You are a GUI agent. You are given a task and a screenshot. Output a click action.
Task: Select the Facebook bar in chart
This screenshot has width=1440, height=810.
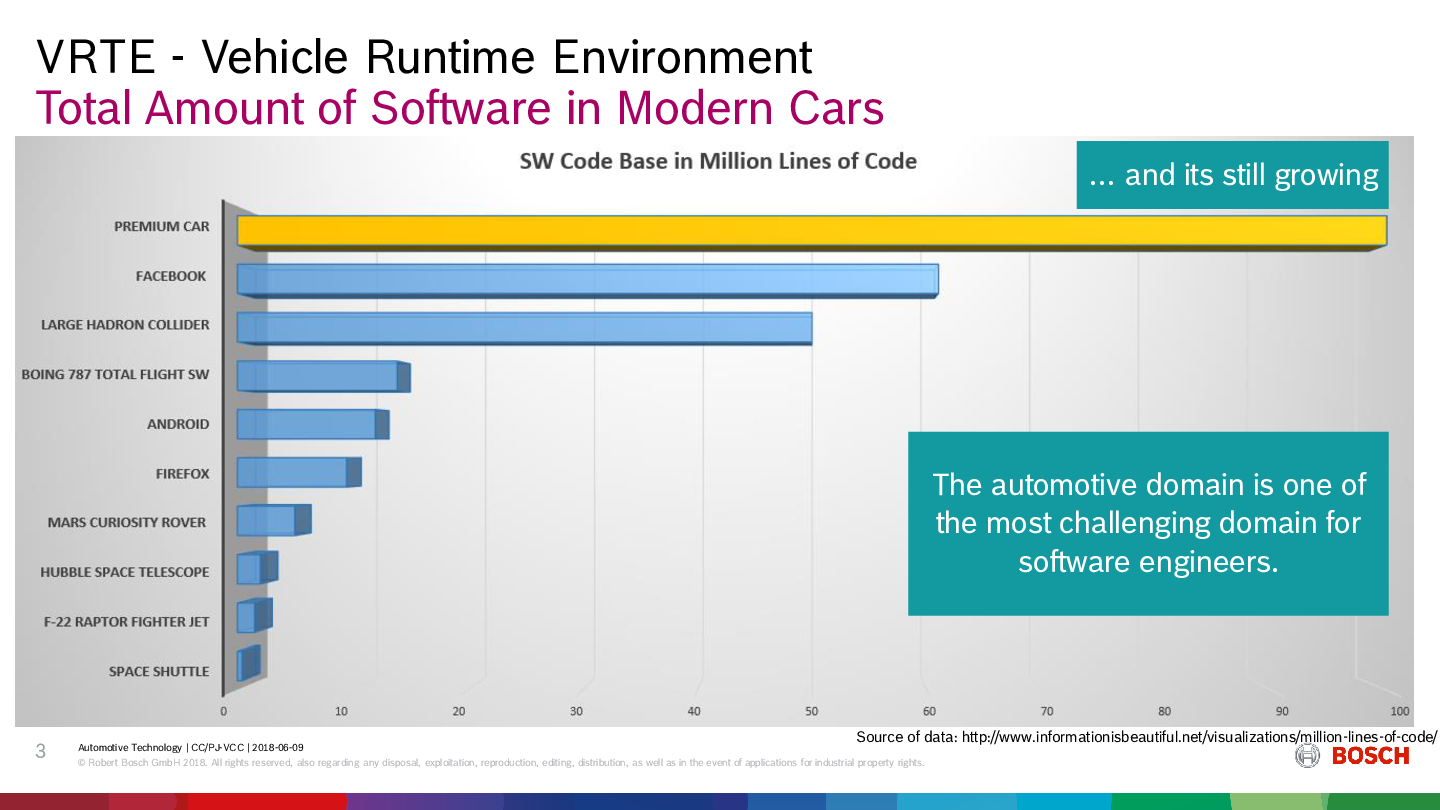(x=587, y=280)
